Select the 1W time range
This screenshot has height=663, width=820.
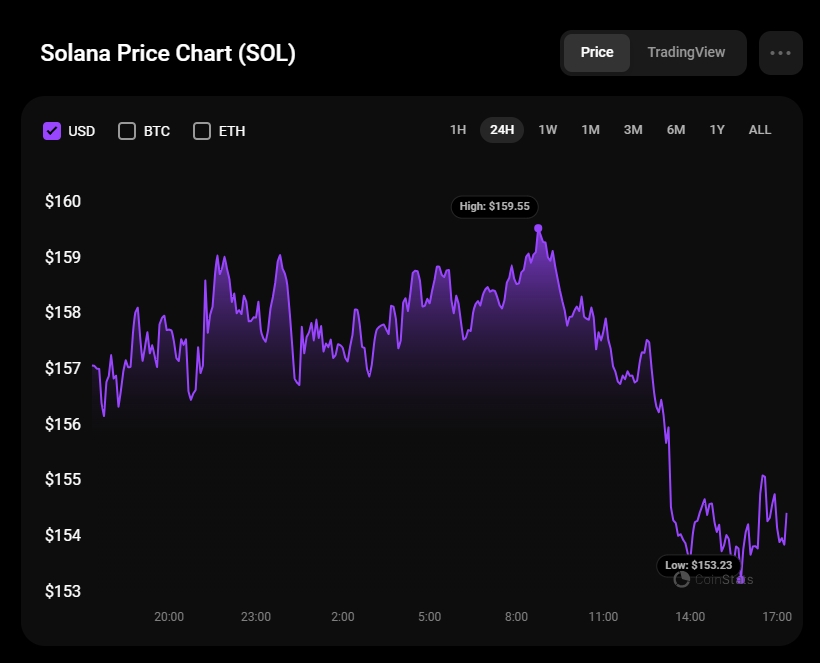click(548, 130)
